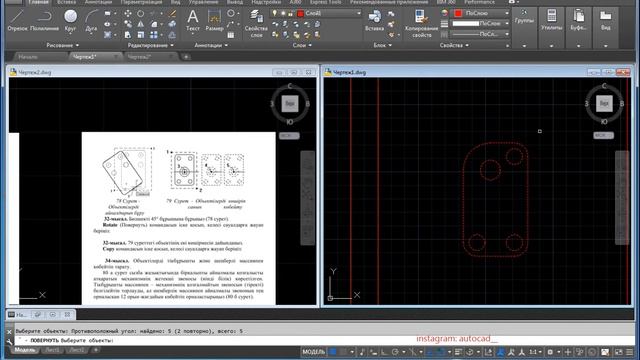Screen dimensions: 640x360
Task: Click the Mirror tool icon
Action: [x=140, y=24]
